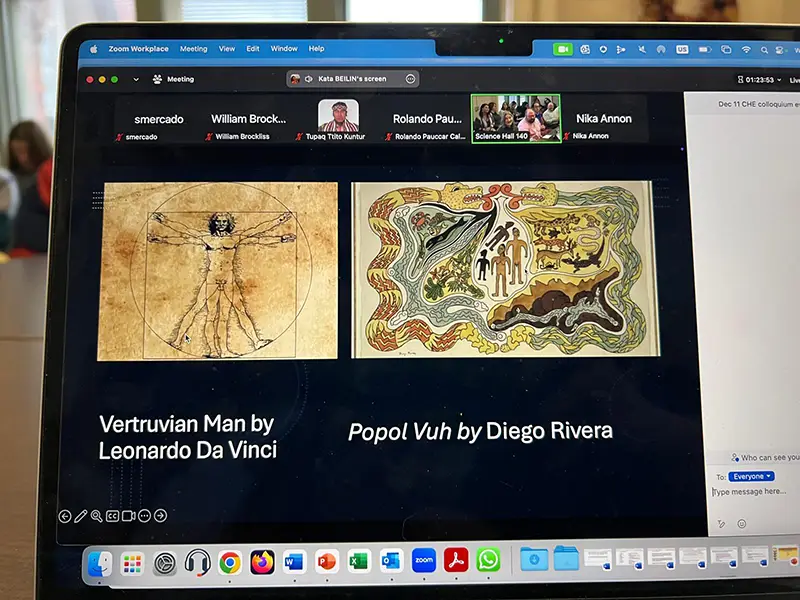Open Zoom Workplace app menu
Screen dimensions: 800x600
(138, 49)
